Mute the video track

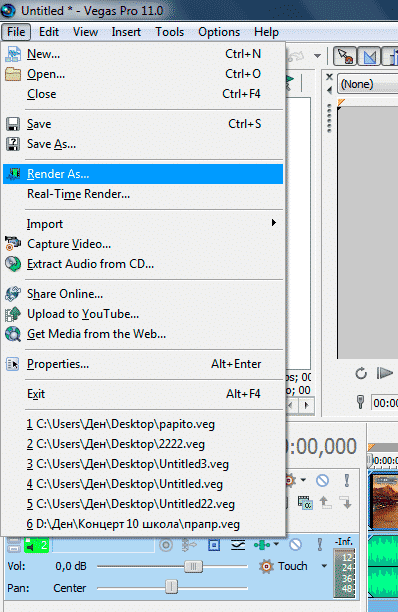tap(322, 480)
